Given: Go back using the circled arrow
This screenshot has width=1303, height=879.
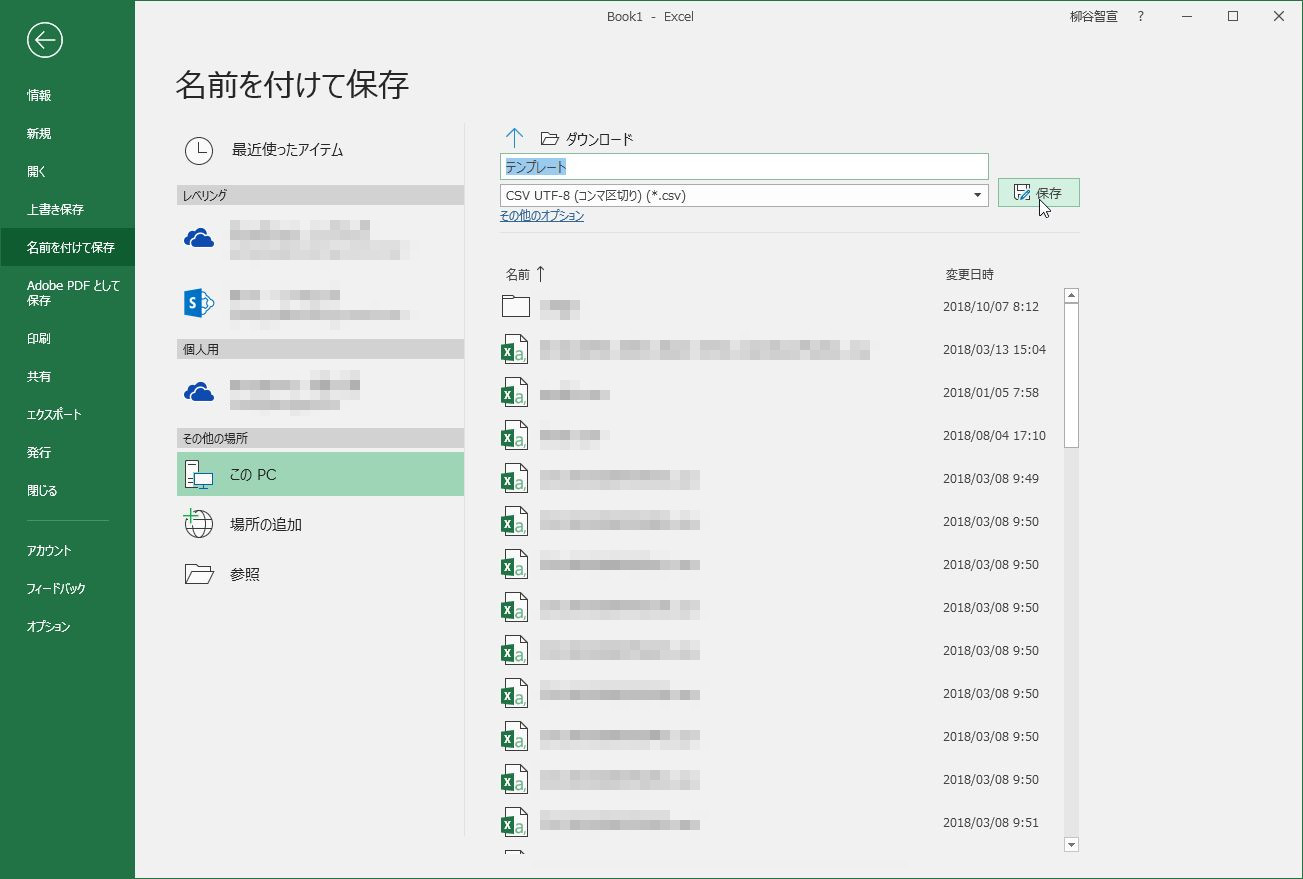Looking at the screenshot, I should pos(45,40).
